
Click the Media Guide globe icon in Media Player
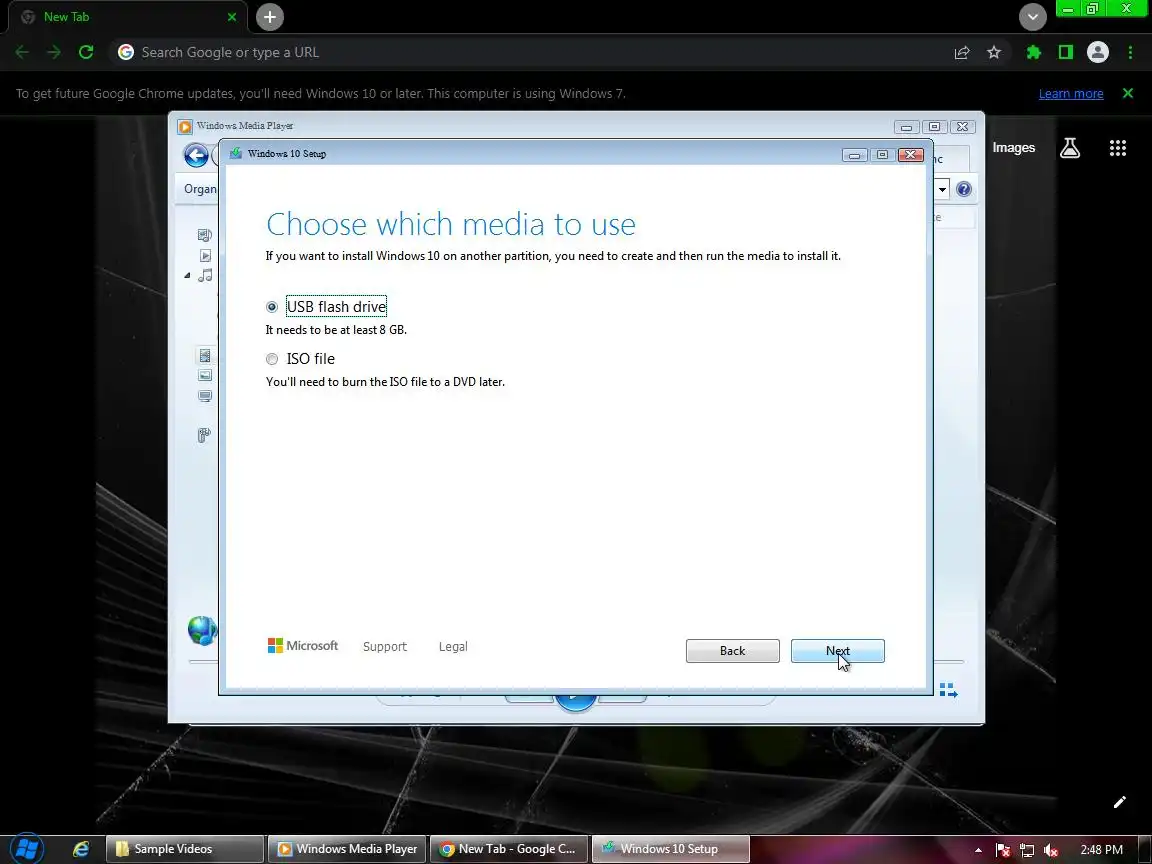pos(202,630)
